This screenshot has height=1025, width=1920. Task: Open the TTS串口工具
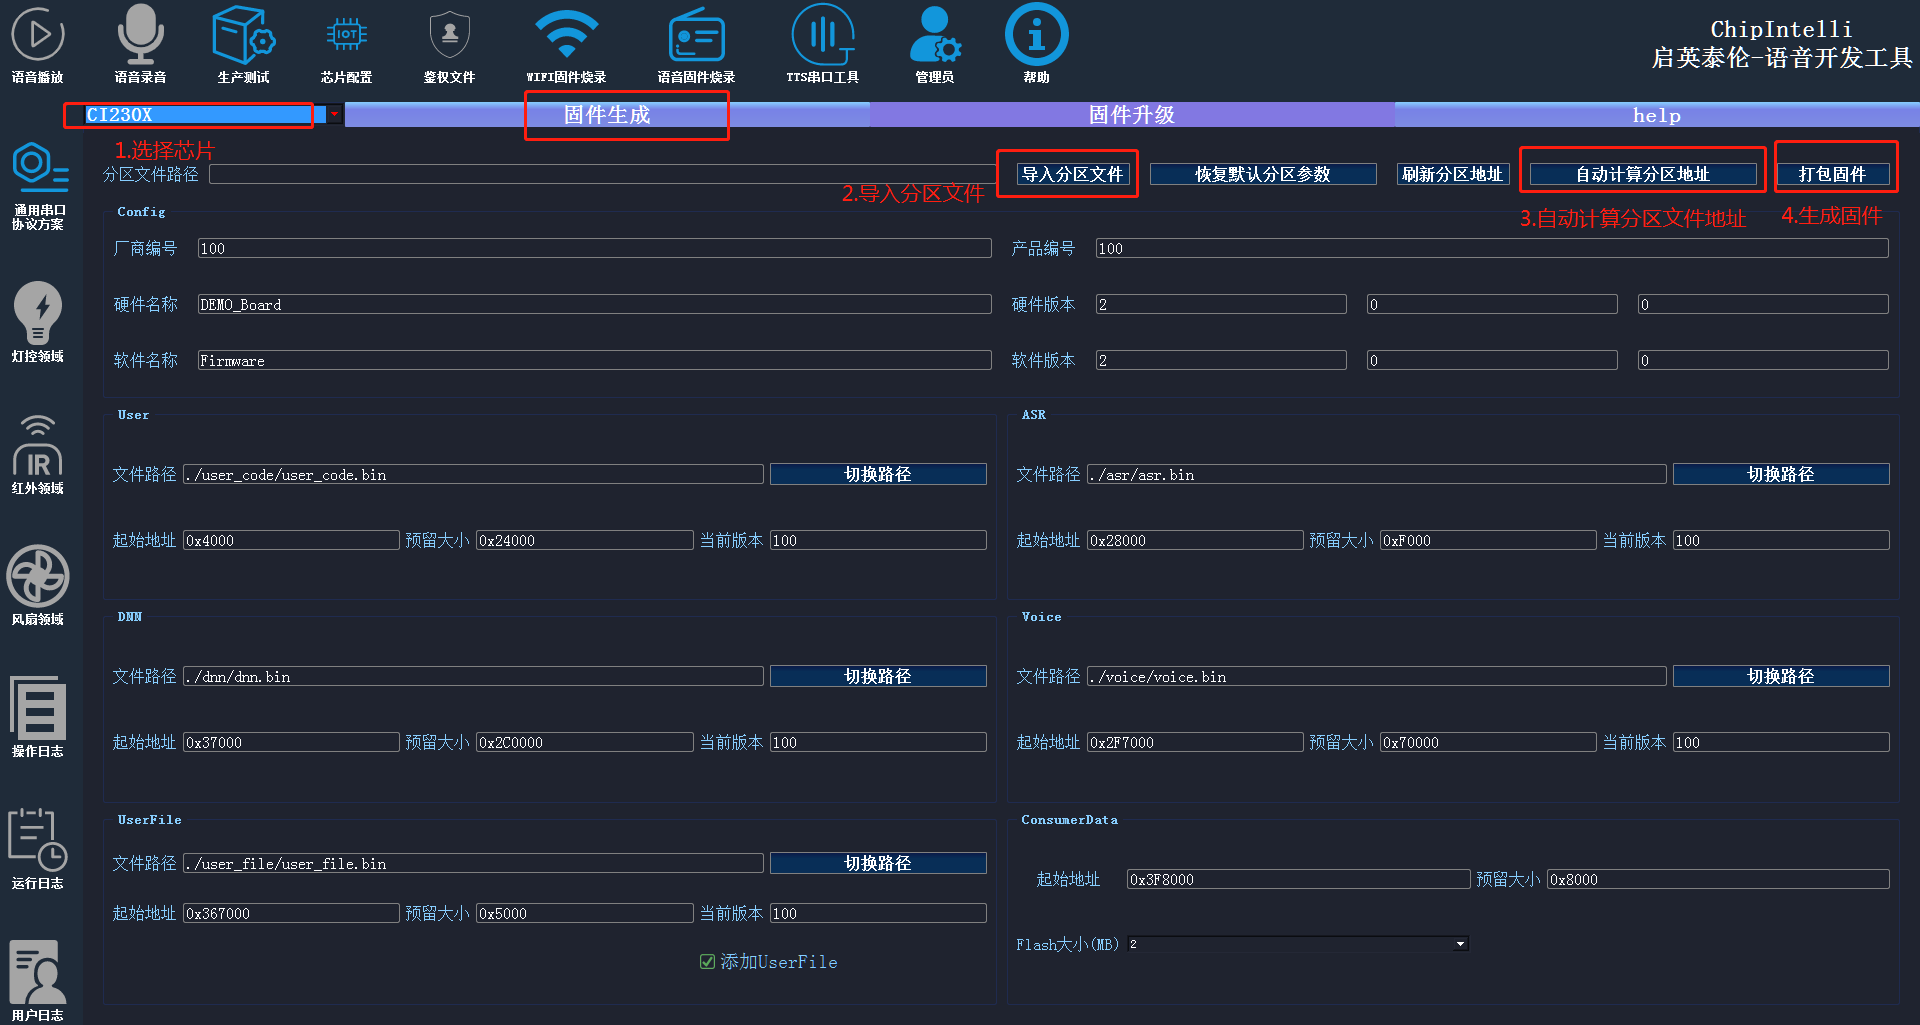(x=822, y=45)
